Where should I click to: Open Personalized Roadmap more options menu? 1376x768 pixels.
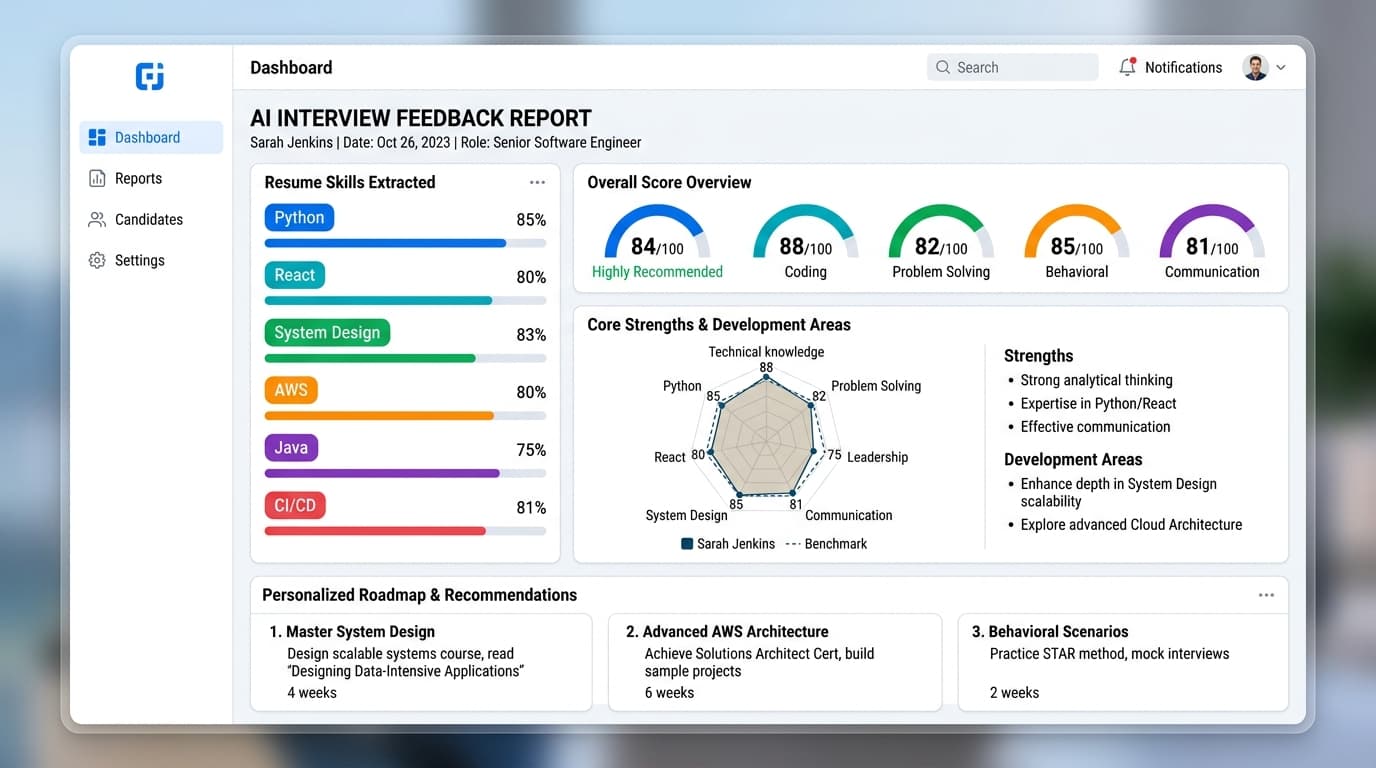point(1266,595)
